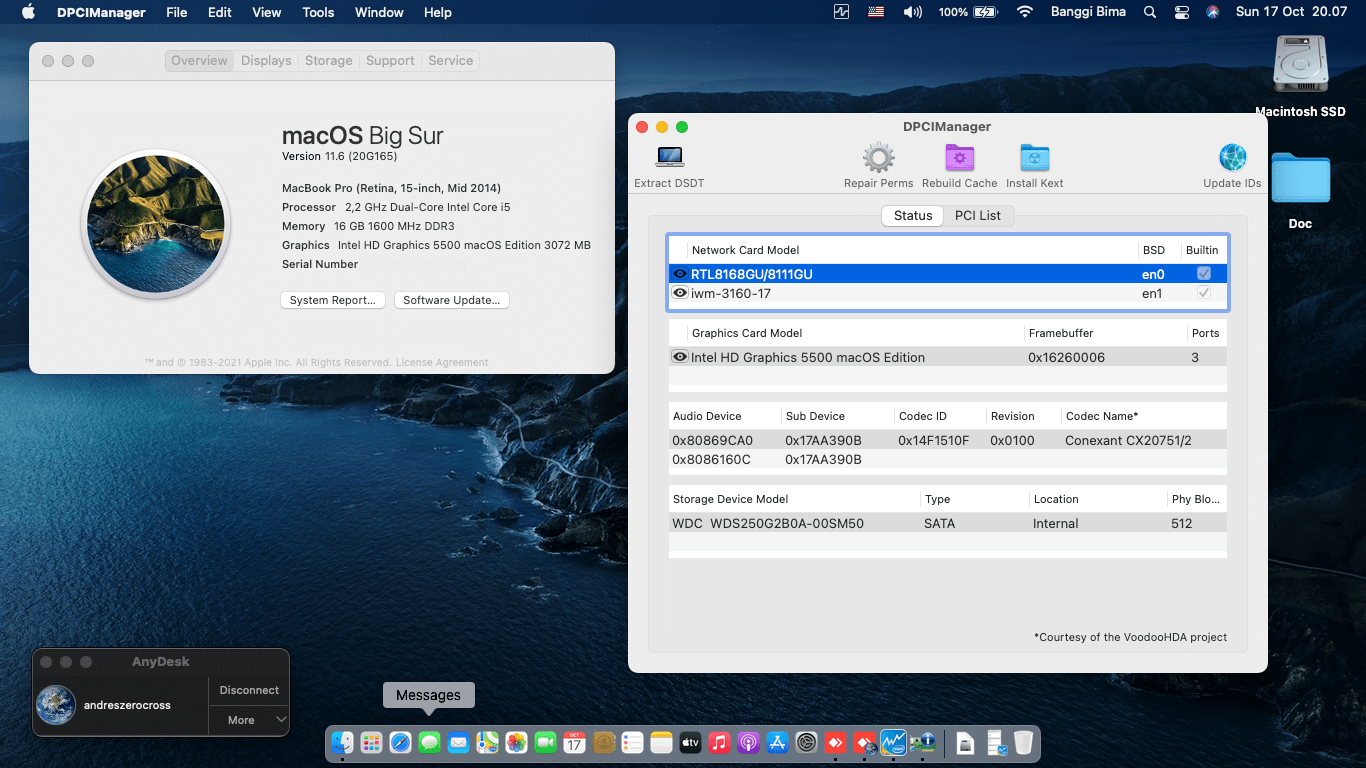Toggle Builtin checkbox for en1 row

pos(1204,293)
